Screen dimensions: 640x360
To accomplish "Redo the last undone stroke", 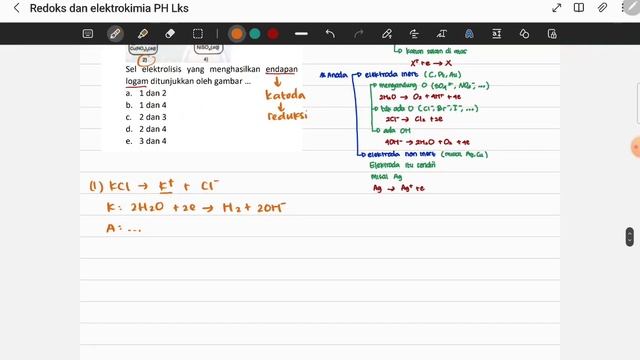I will (358, 34).
